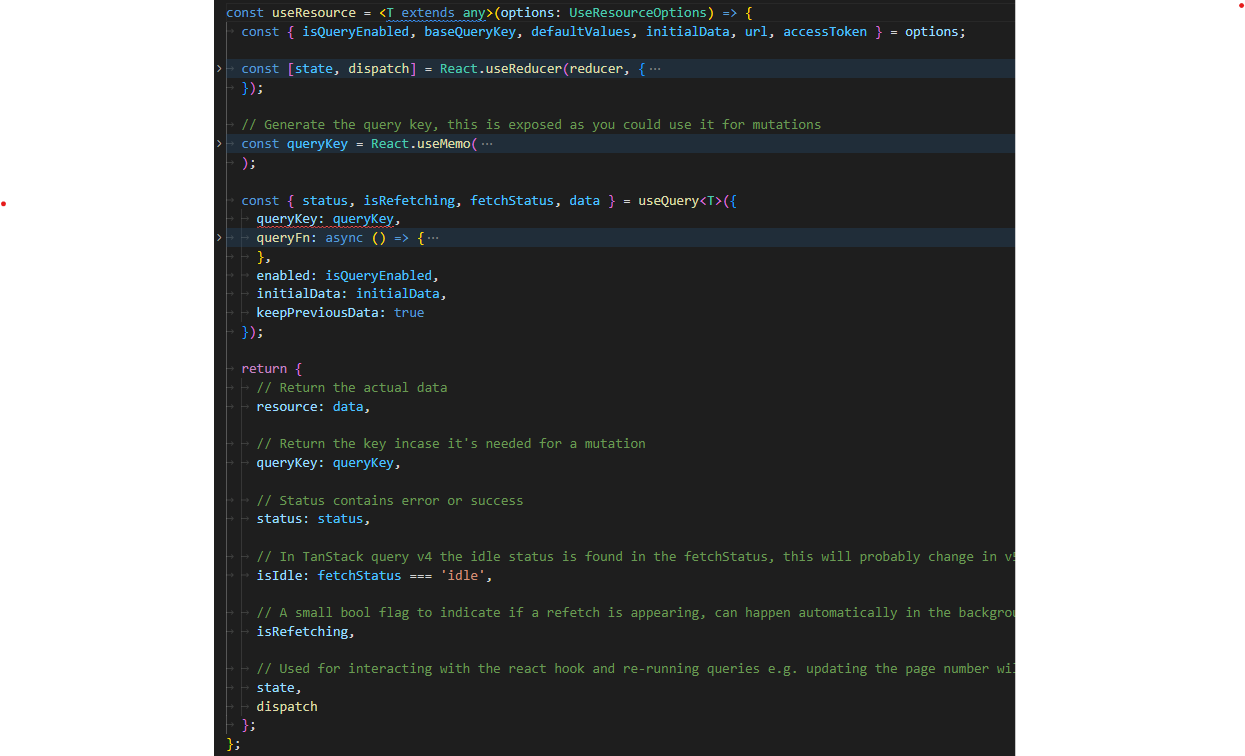This screenshot has height=756, width=1245.
Task: Click the isRefetching return property
Action: (306, 632)
